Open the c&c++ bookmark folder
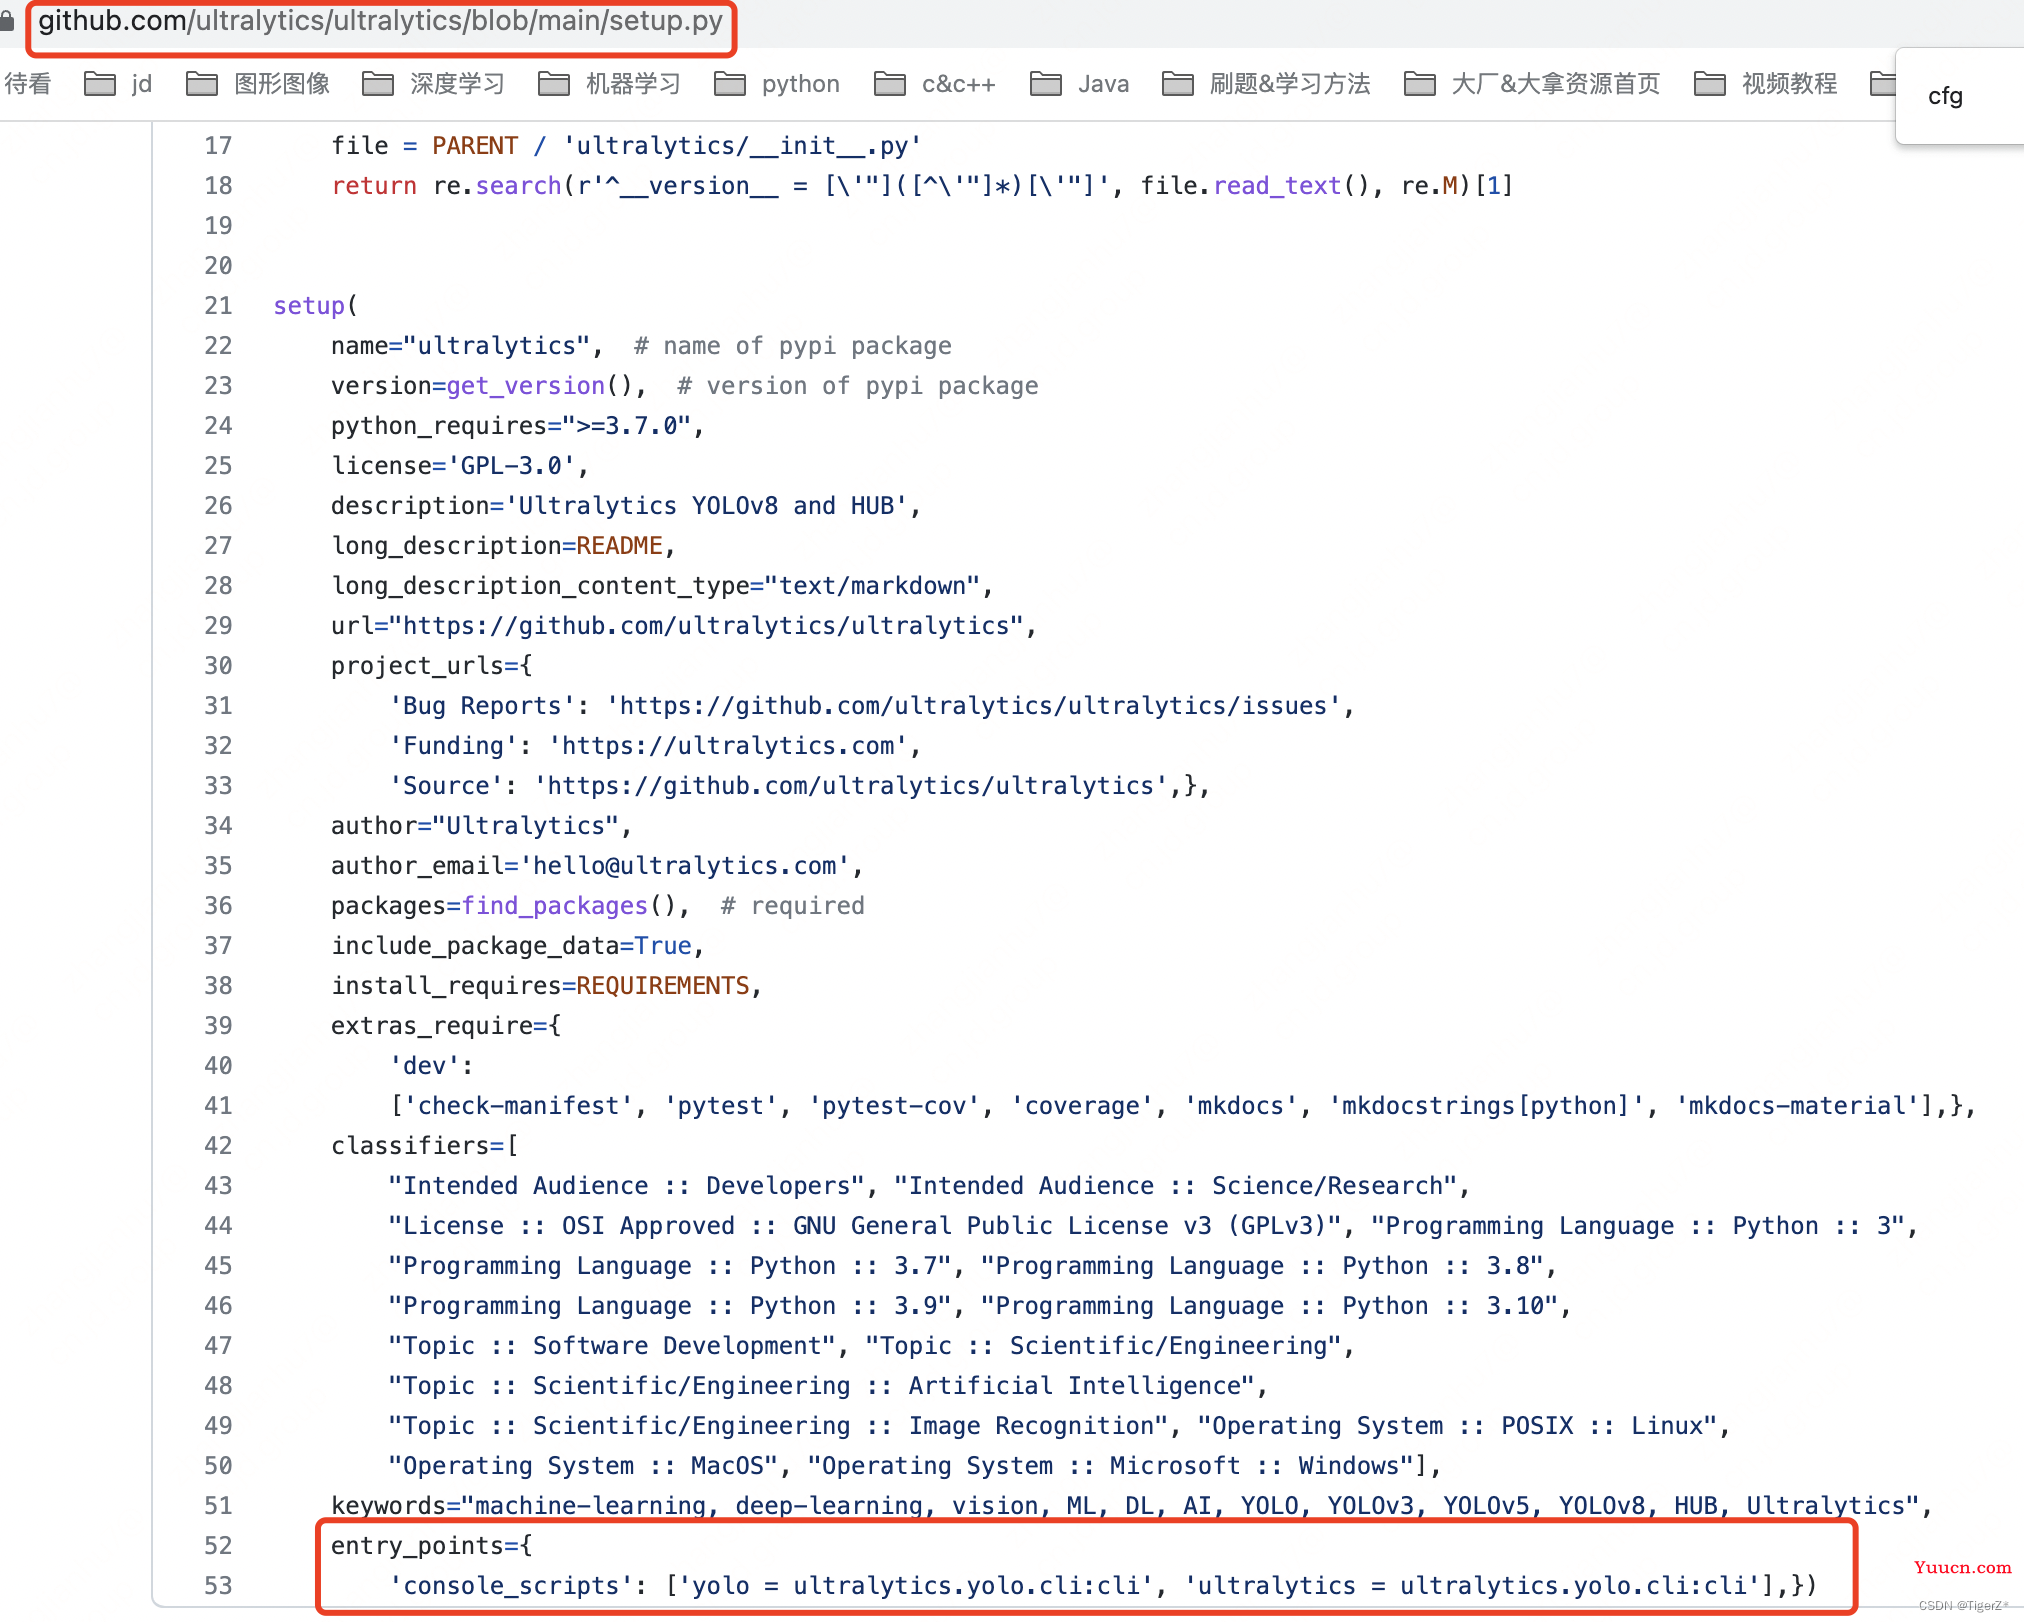2024x1622 pixels. 935,84
